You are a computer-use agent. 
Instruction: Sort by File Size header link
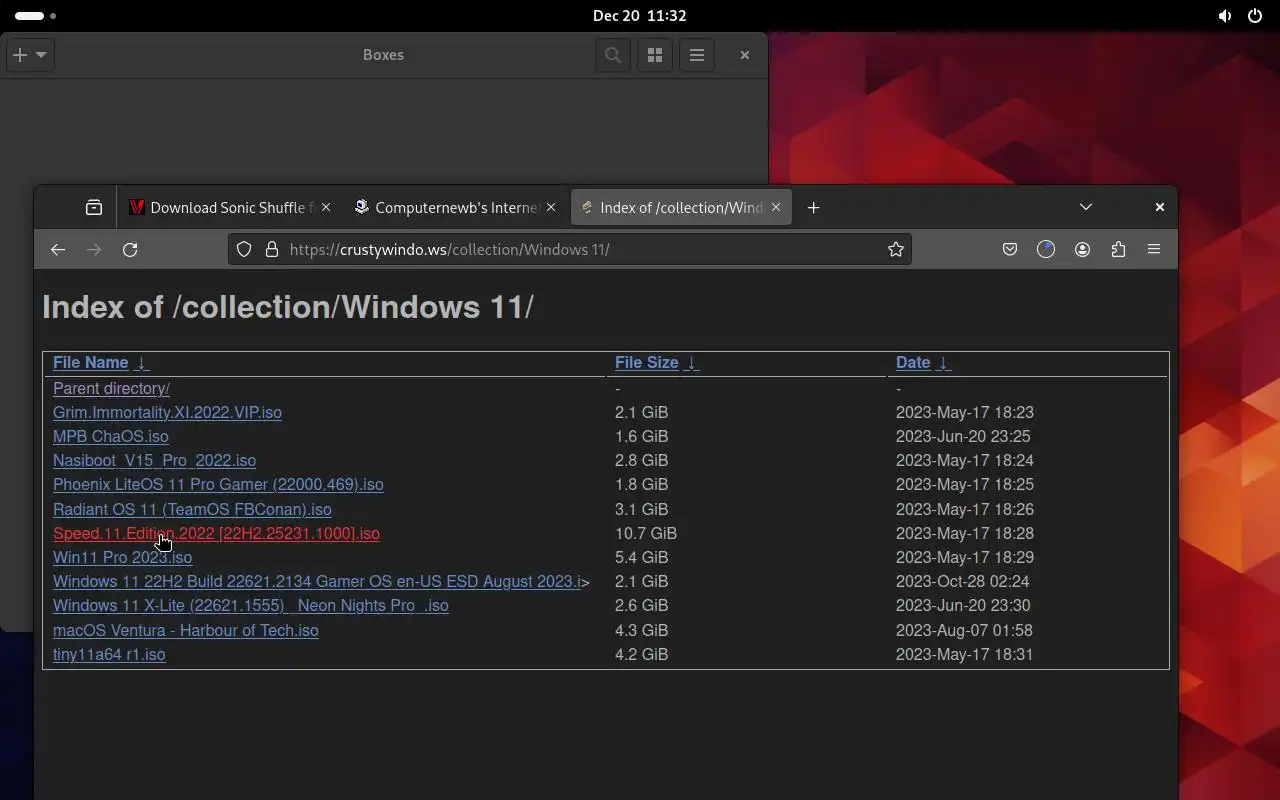(x=646, y=362)
